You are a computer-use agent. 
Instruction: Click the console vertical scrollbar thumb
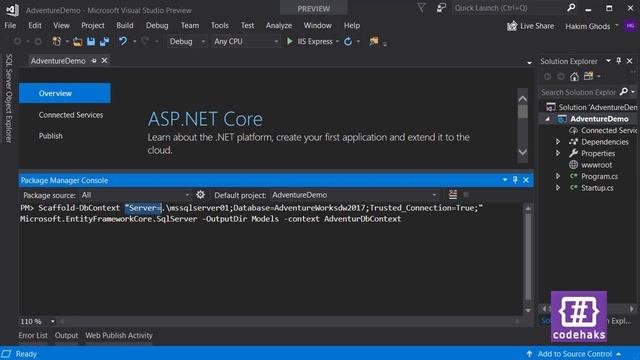point(528,257)
